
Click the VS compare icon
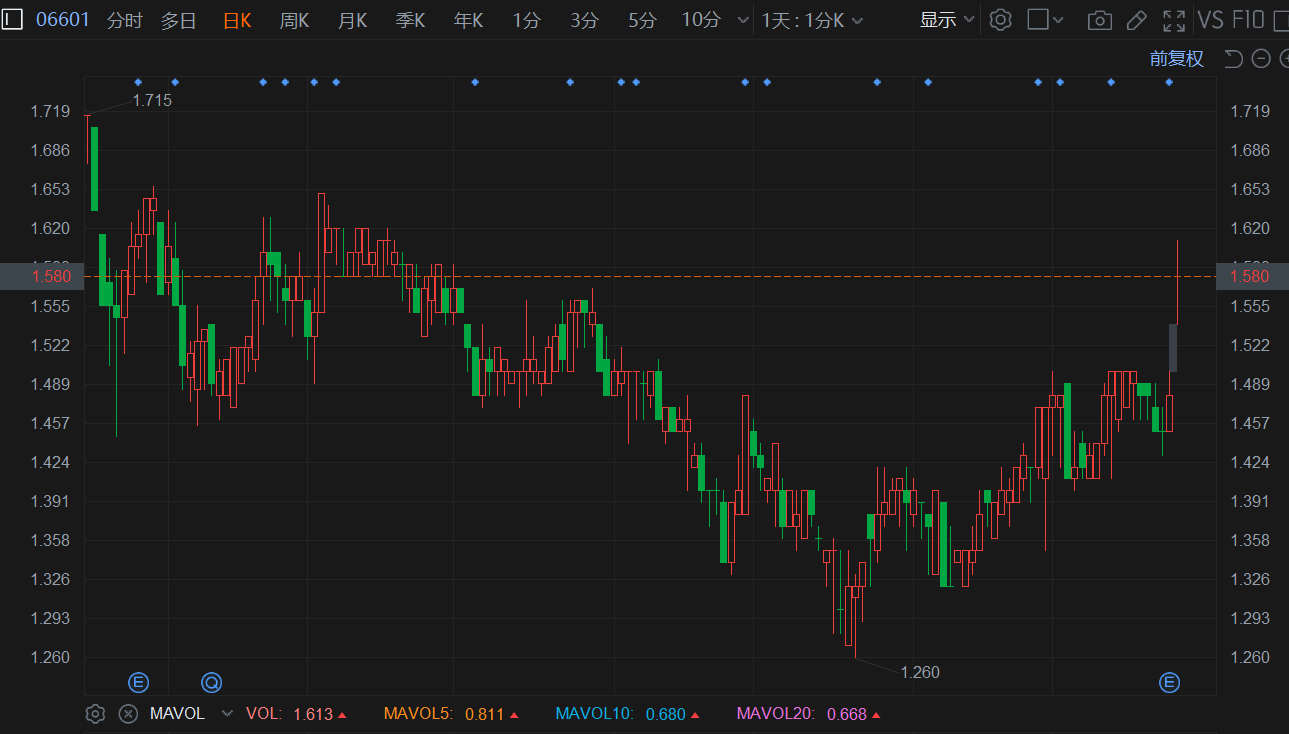[1211, 20]
